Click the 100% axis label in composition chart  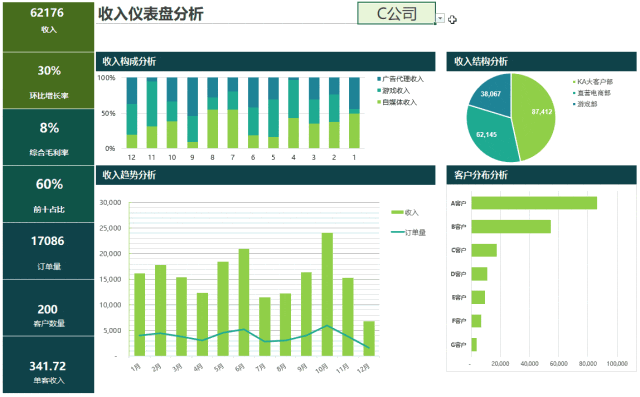point(107,78)
